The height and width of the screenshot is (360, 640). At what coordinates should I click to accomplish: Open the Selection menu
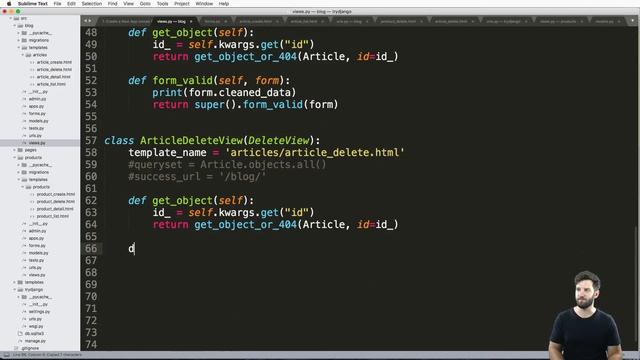tap(91, 3)
